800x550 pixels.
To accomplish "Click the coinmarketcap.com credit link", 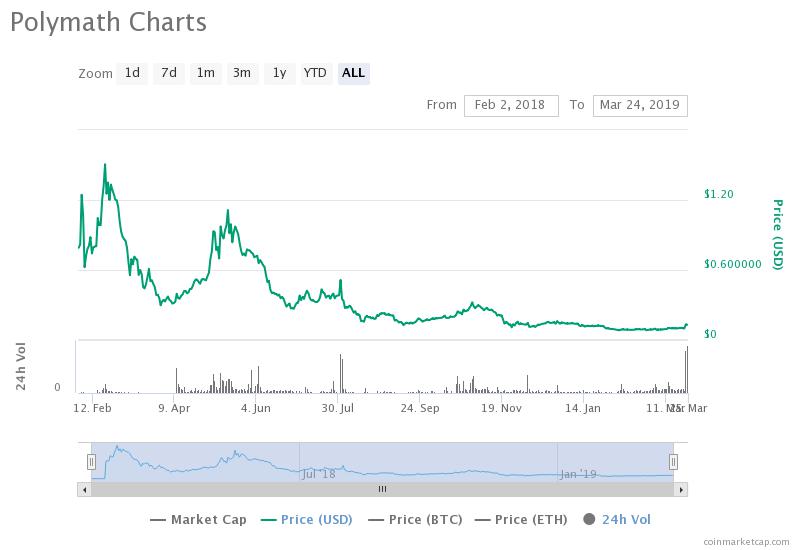I will pyautogui.click(x=743, y=542).
